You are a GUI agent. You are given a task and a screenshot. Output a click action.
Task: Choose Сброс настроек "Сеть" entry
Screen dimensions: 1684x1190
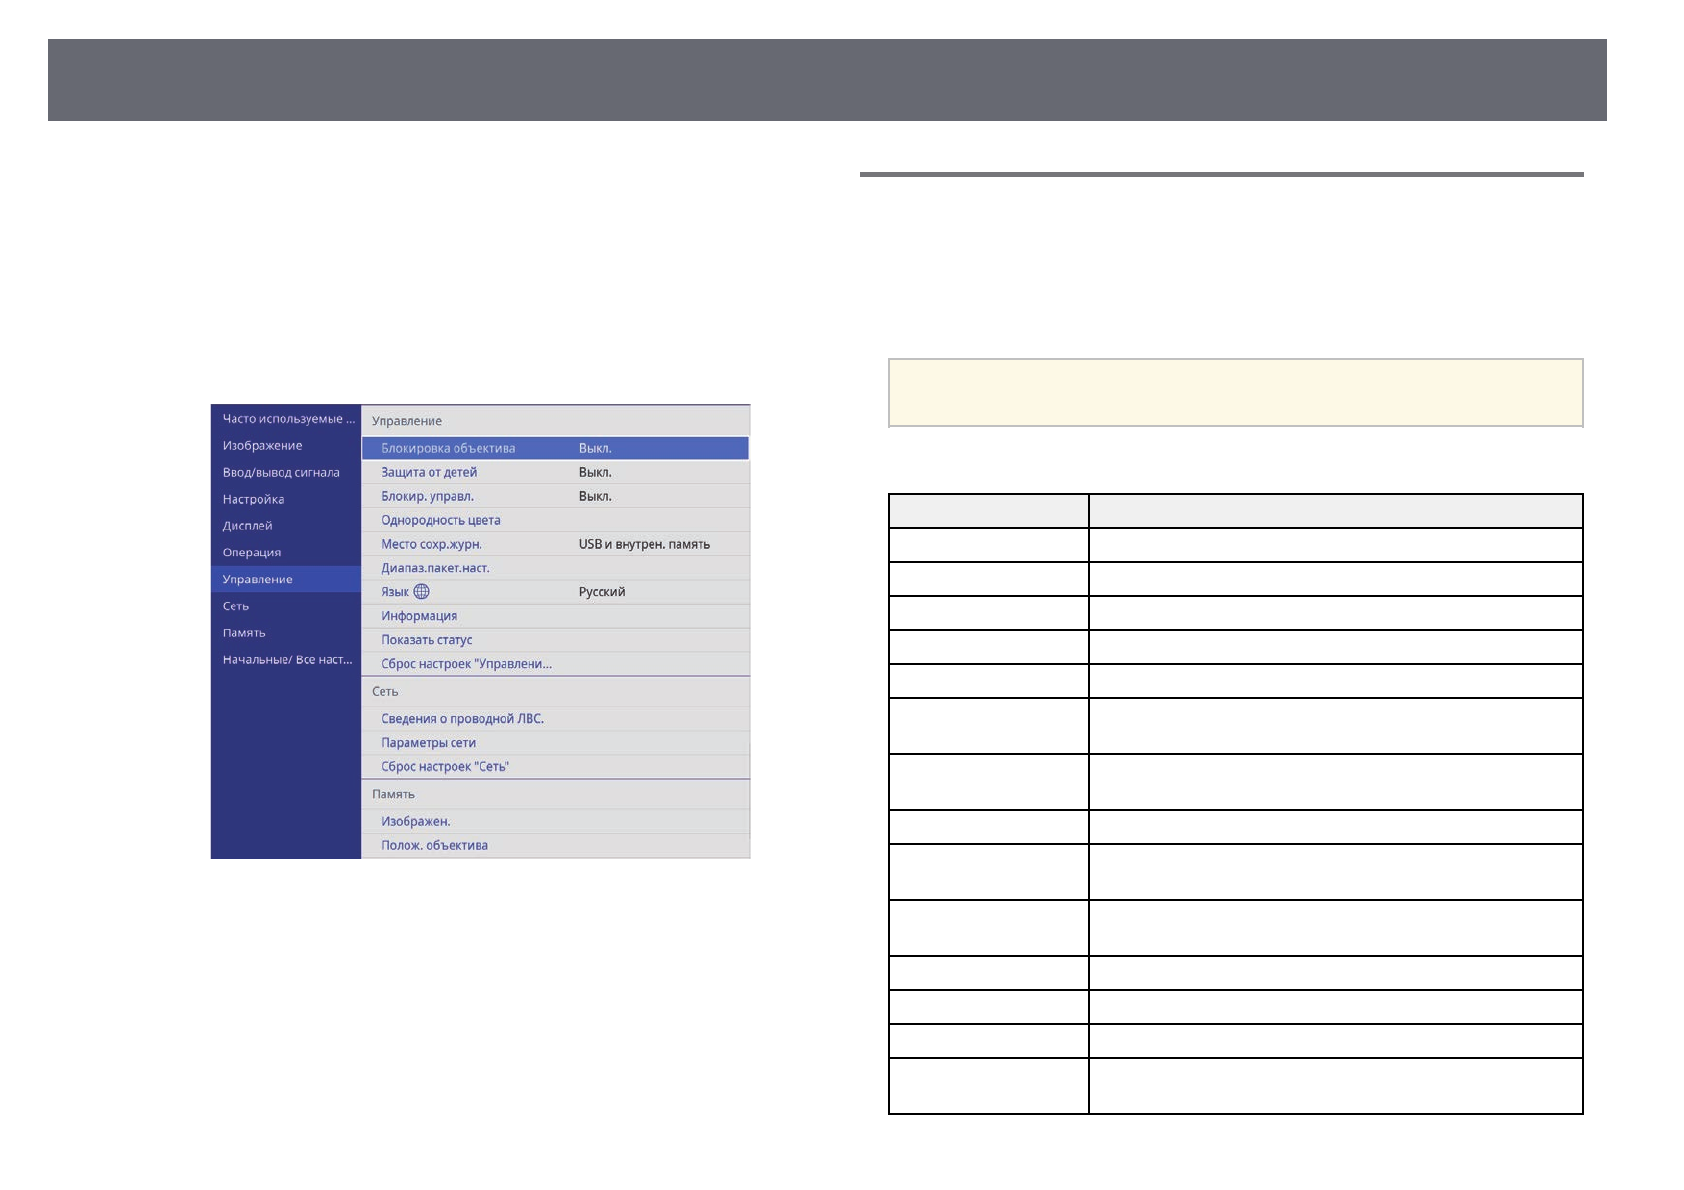click(x=555, y=767)
